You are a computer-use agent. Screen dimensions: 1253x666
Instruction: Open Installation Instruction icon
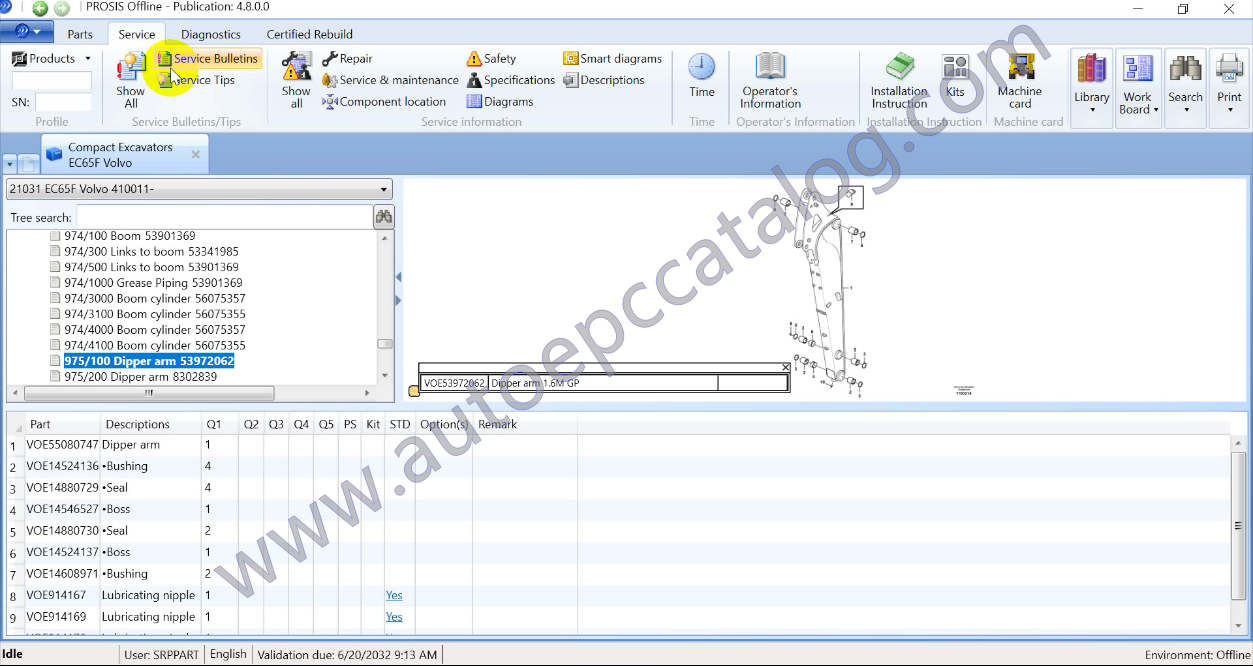click(899, 68)
